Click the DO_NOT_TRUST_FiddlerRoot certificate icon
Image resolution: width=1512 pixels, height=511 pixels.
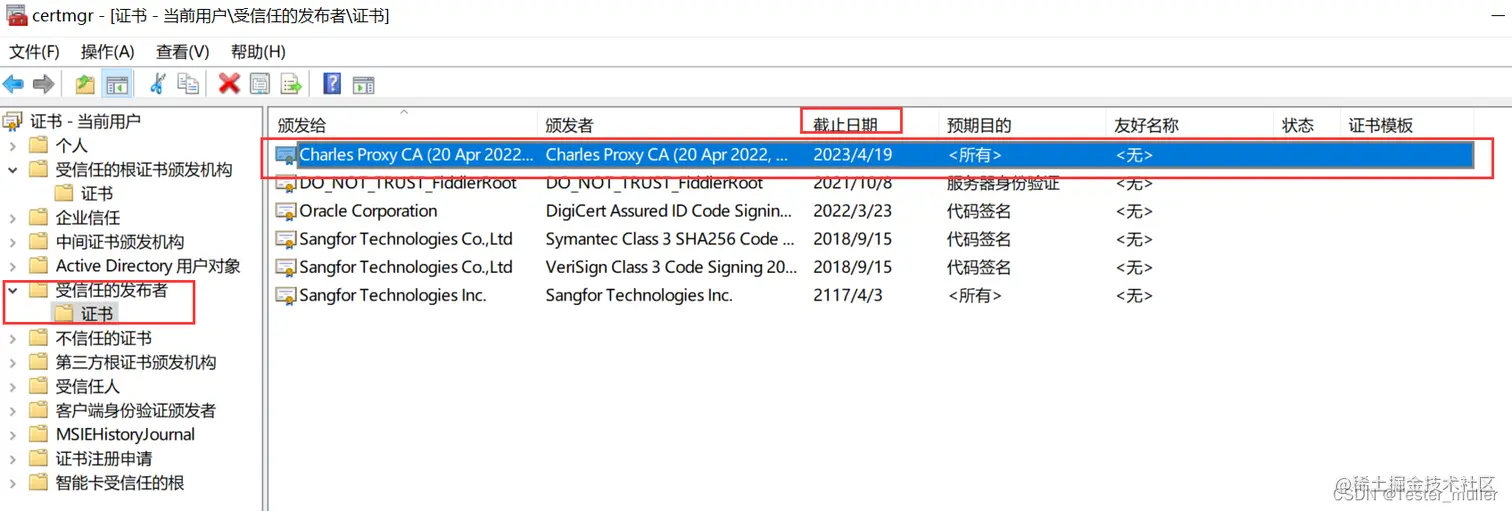coord(286,183)
